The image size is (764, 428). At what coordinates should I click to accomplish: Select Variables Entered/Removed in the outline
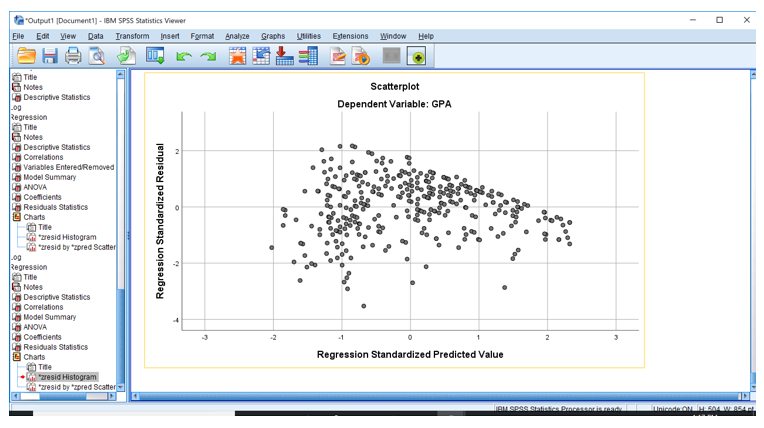tap(69, 167)
